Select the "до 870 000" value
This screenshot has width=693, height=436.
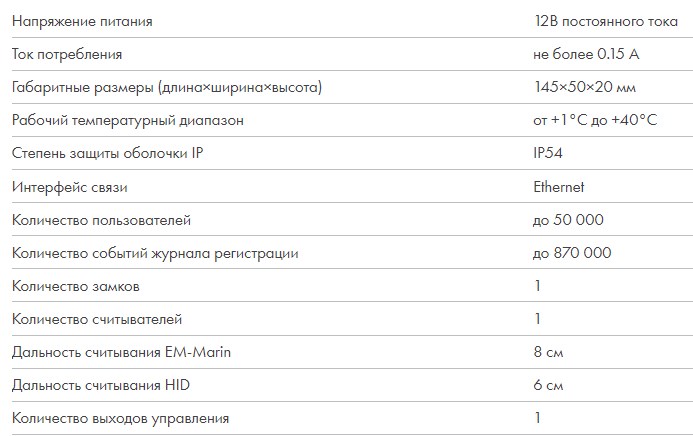click(x=572, y=253)
